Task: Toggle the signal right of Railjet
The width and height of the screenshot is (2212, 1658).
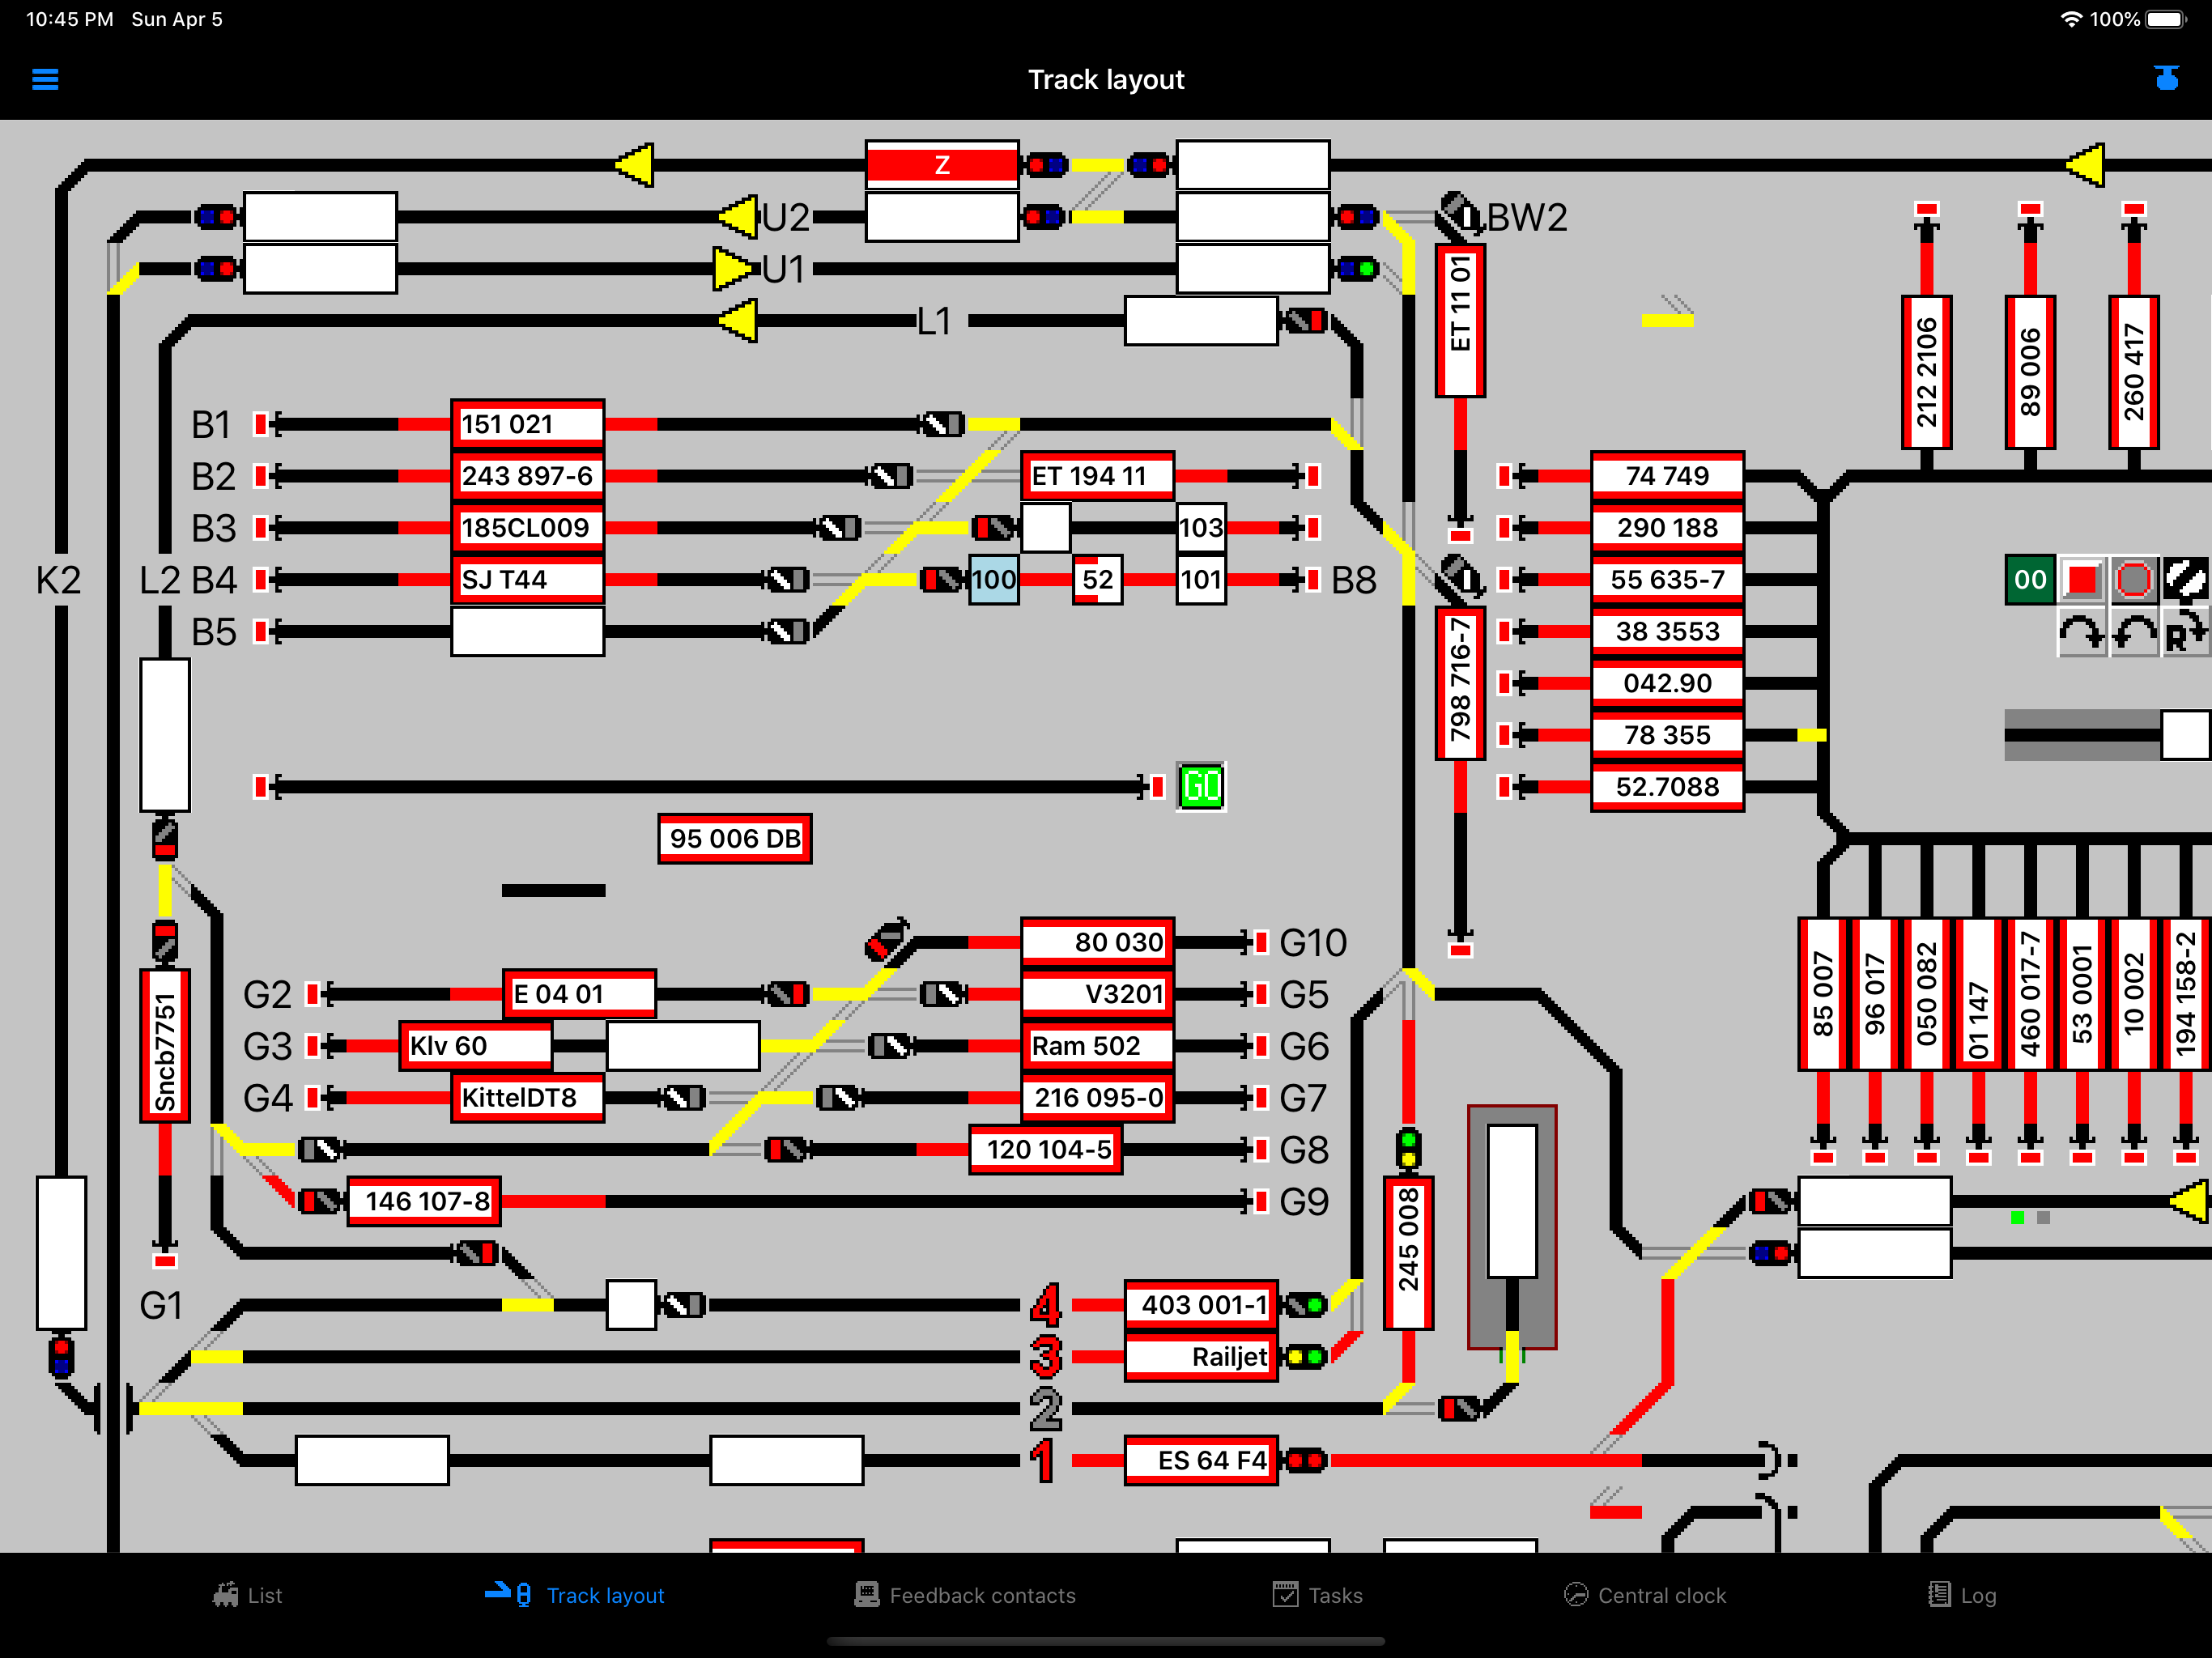Action: 1305,1357
